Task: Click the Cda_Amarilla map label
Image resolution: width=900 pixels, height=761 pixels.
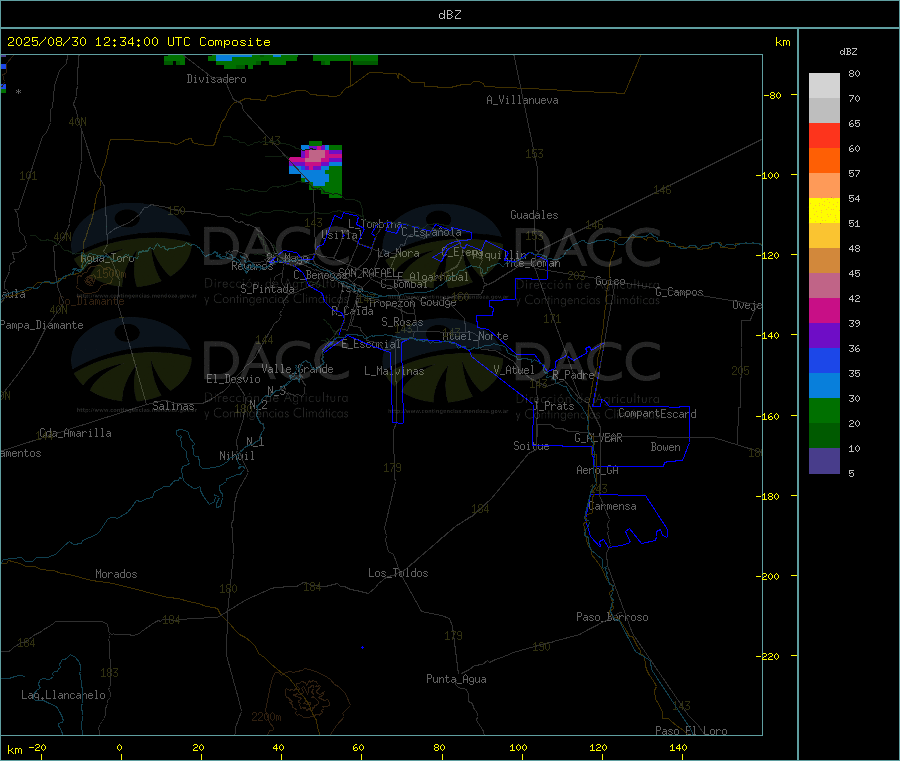Action: click(x=75, y=433)
